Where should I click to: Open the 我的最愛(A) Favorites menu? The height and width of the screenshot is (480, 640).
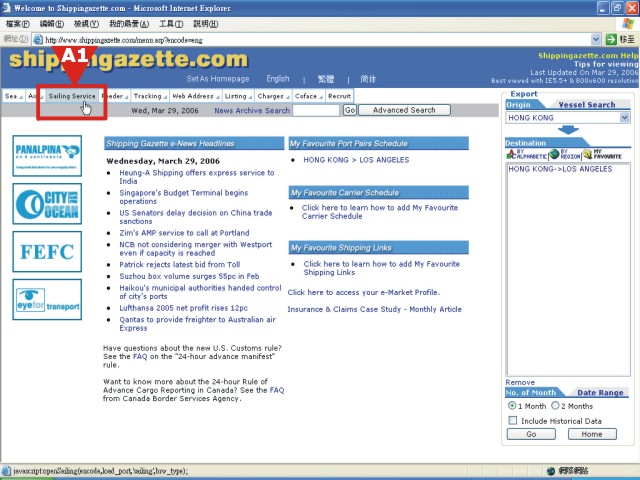129,24
